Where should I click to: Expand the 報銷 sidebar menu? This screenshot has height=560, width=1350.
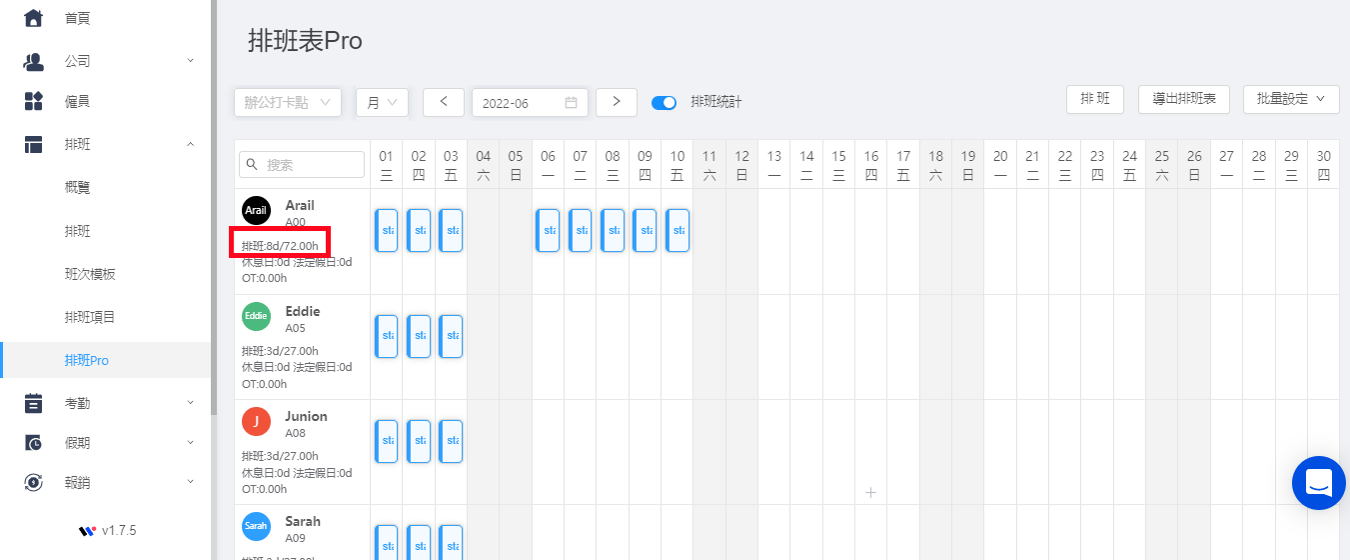coord(190,482)
